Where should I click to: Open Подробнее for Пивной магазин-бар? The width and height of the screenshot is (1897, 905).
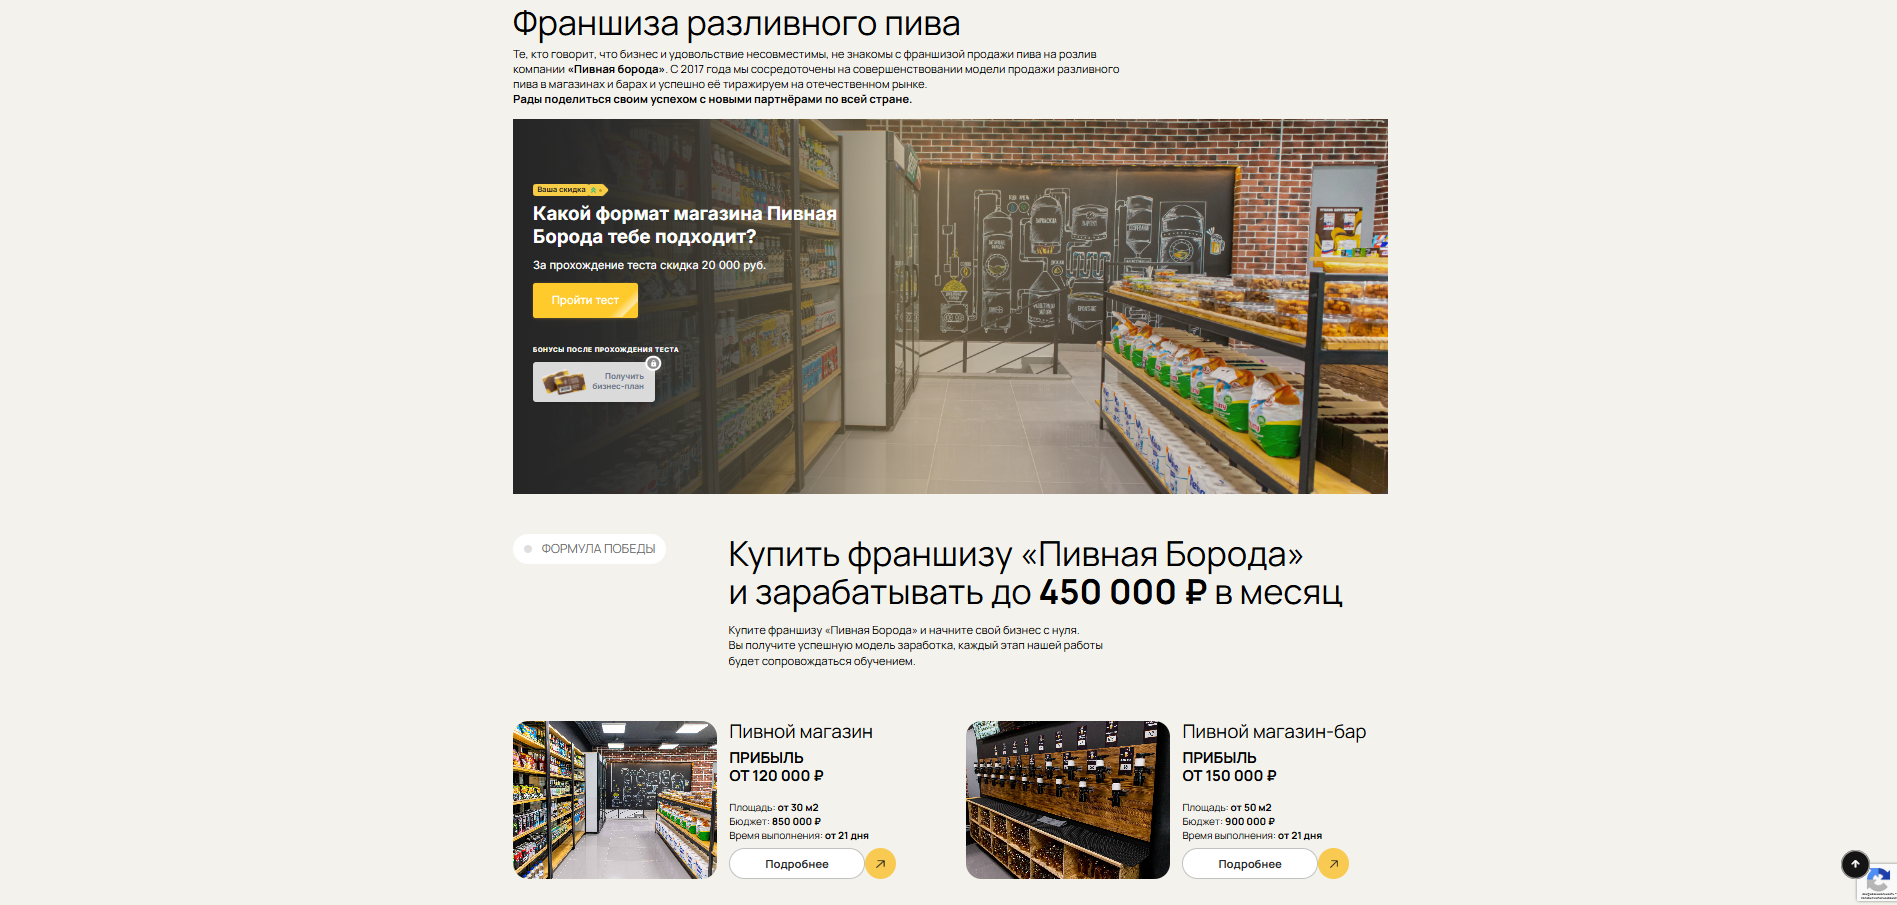point(1250,864)
